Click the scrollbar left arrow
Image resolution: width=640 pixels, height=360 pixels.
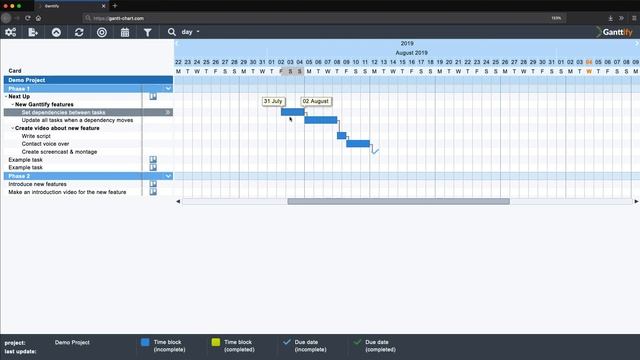point(178,201)
